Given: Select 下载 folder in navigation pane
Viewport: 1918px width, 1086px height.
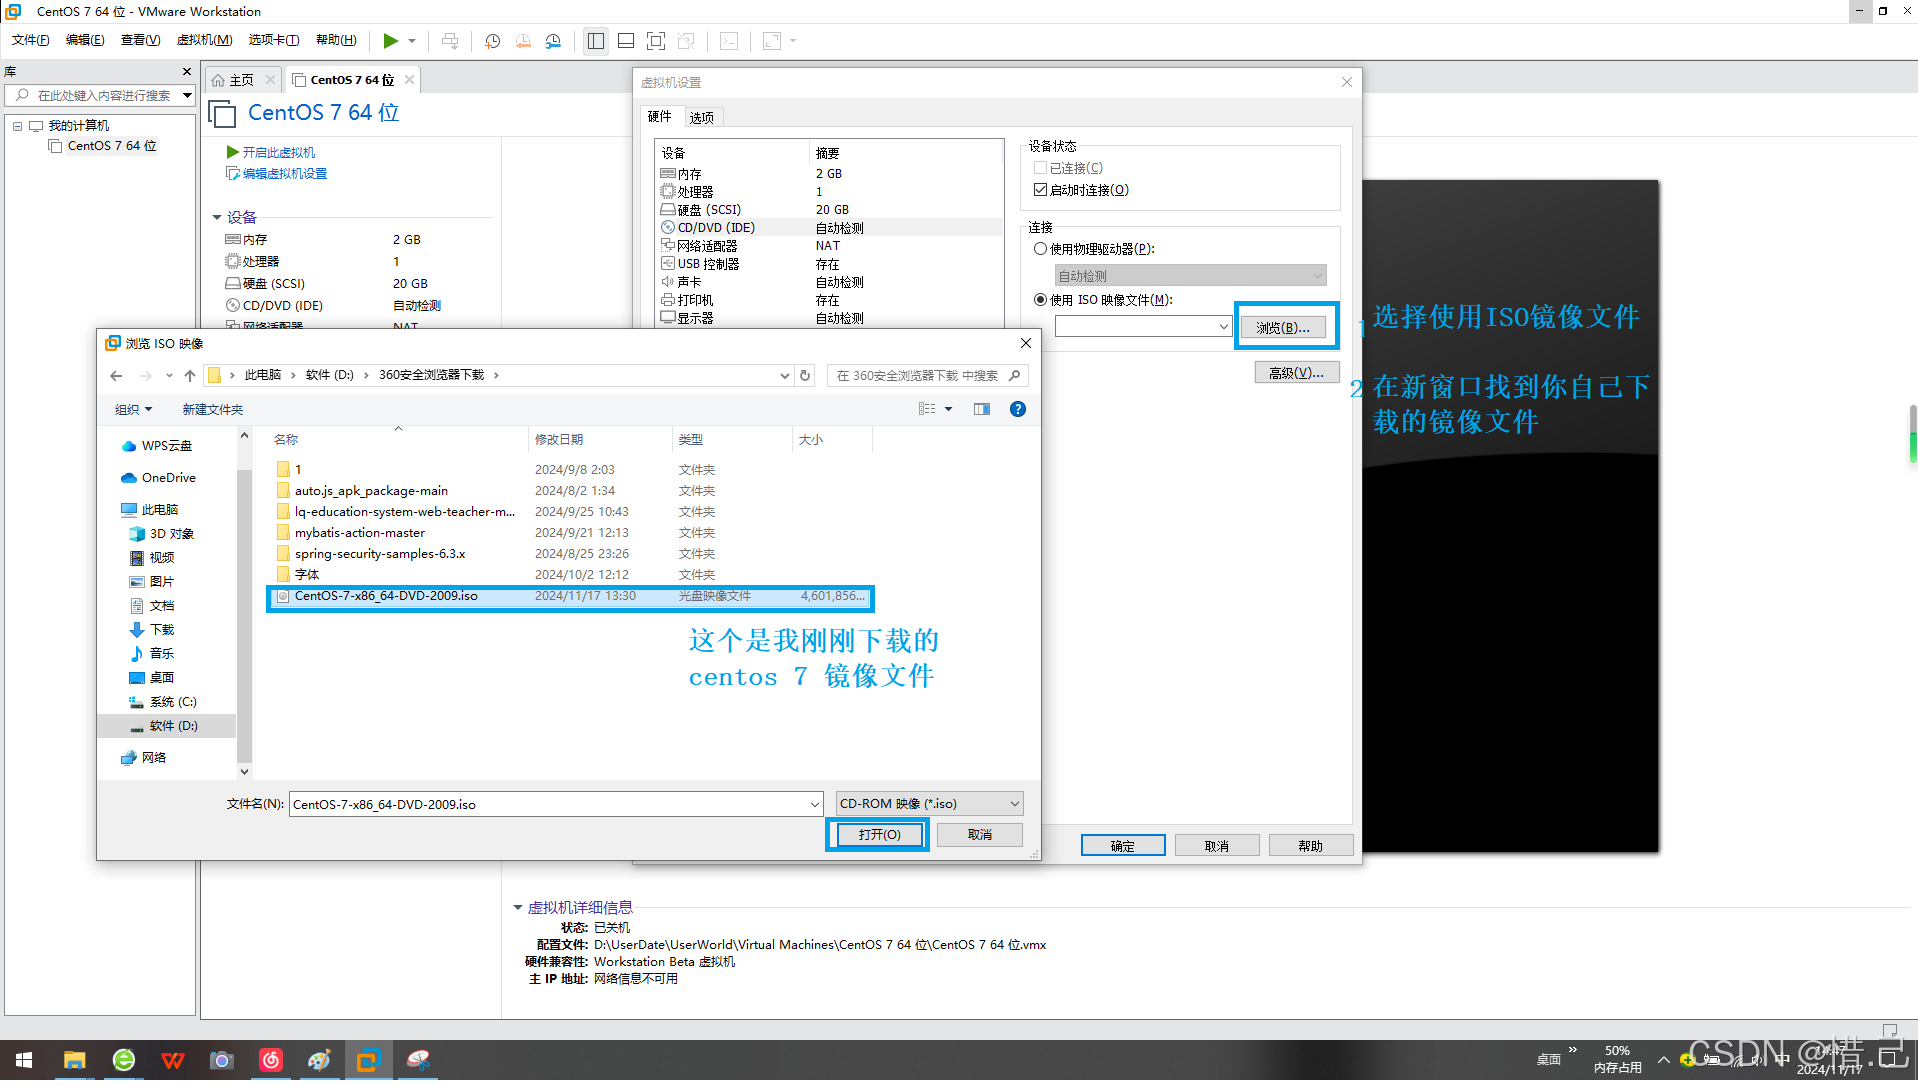Looking at the screenshot, I should point(152,630).
